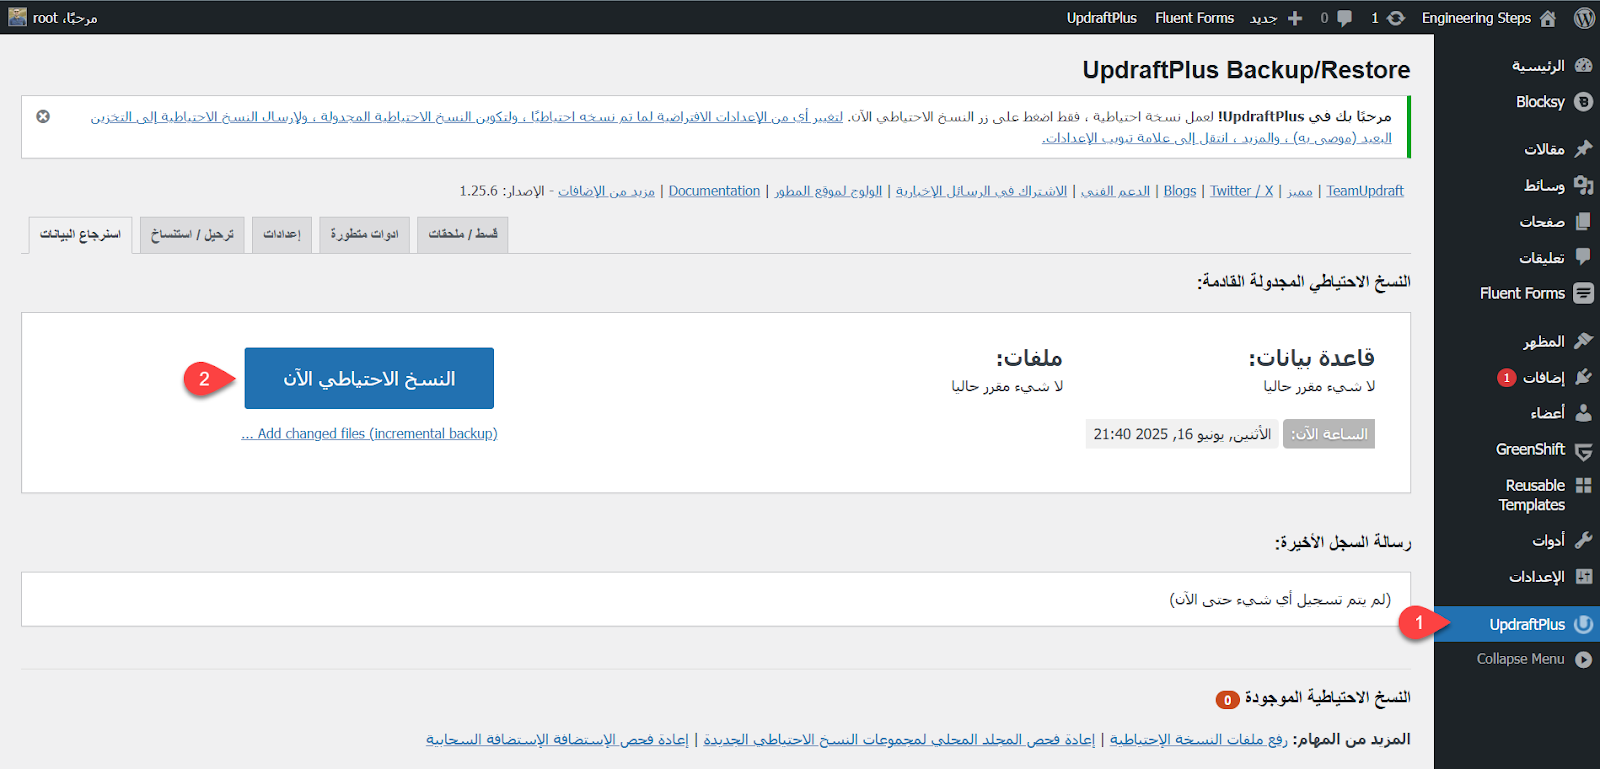Screen dimensions: 1600x769
Task: Open the مزيد من الإضافات link
Action: click(606, 191)
